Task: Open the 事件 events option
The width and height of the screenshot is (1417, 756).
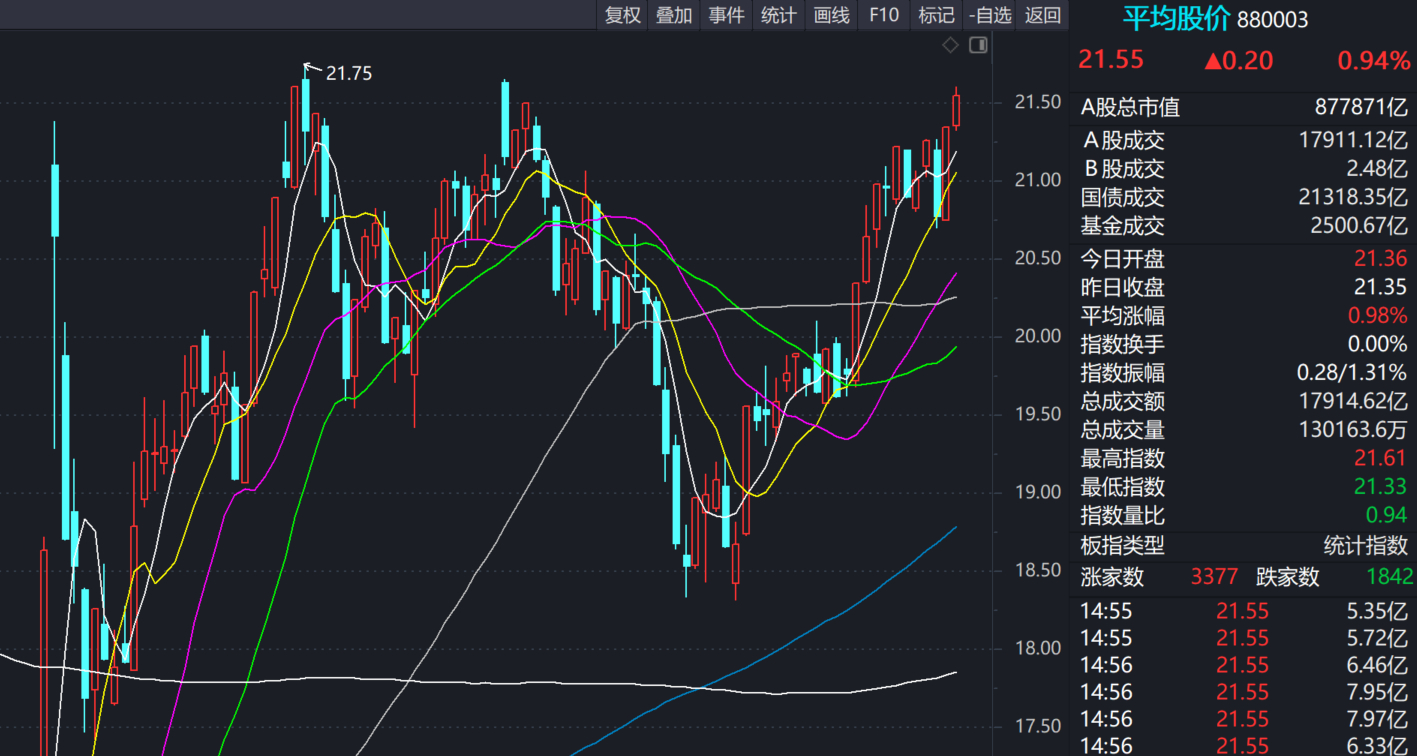Action: (727, 15)
